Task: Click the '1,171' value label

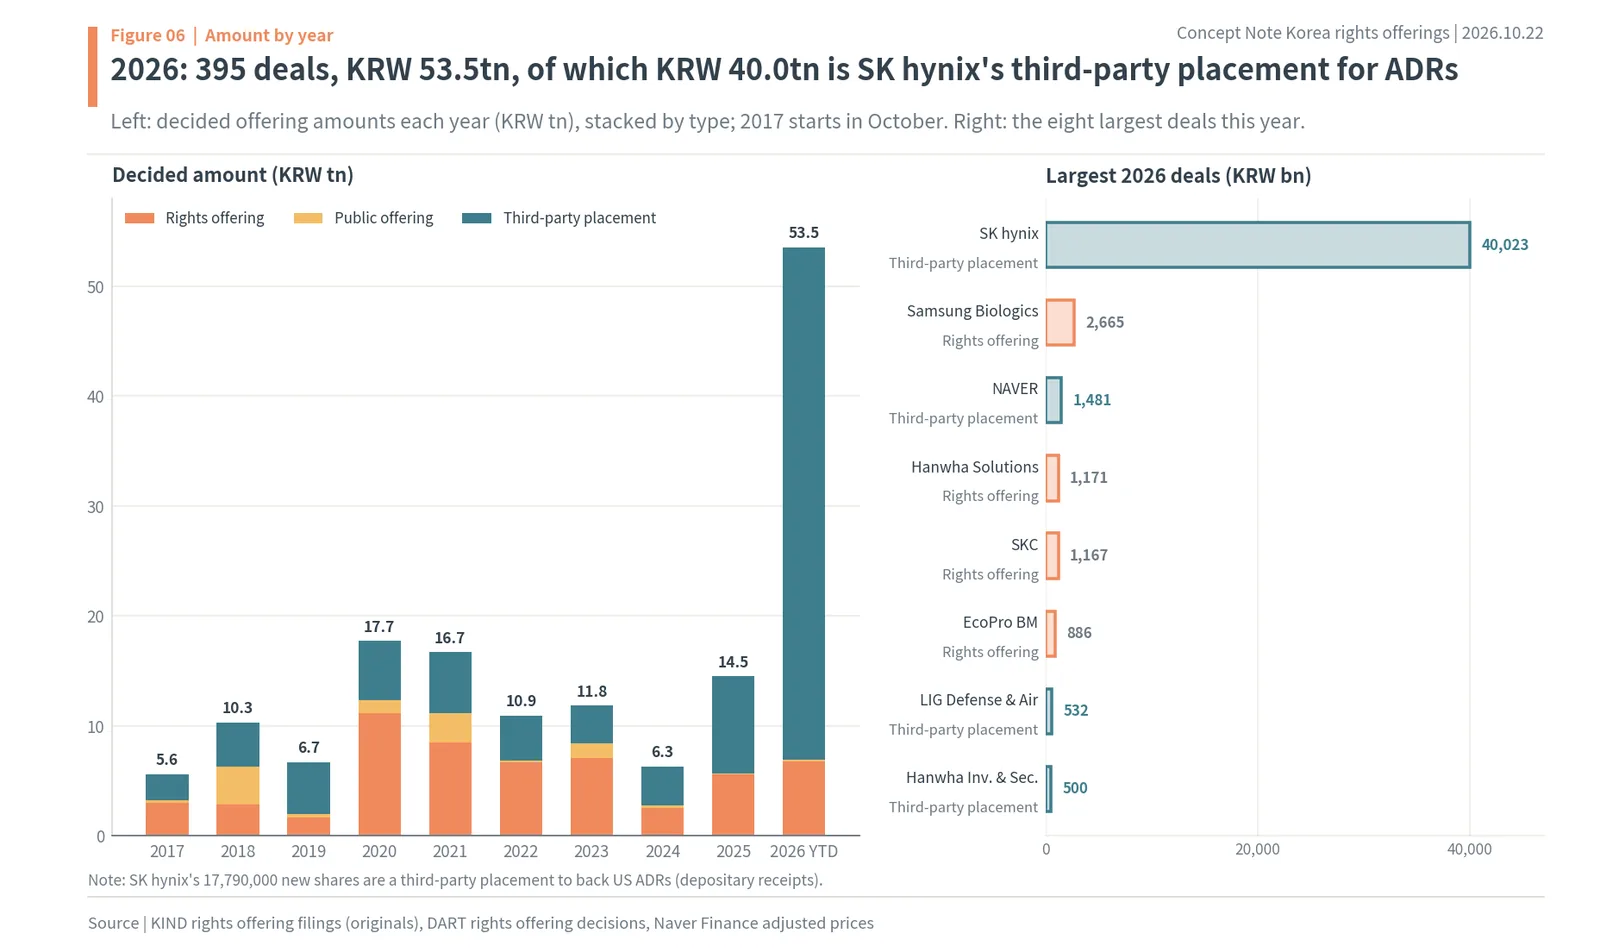Action: point(1089,478)
